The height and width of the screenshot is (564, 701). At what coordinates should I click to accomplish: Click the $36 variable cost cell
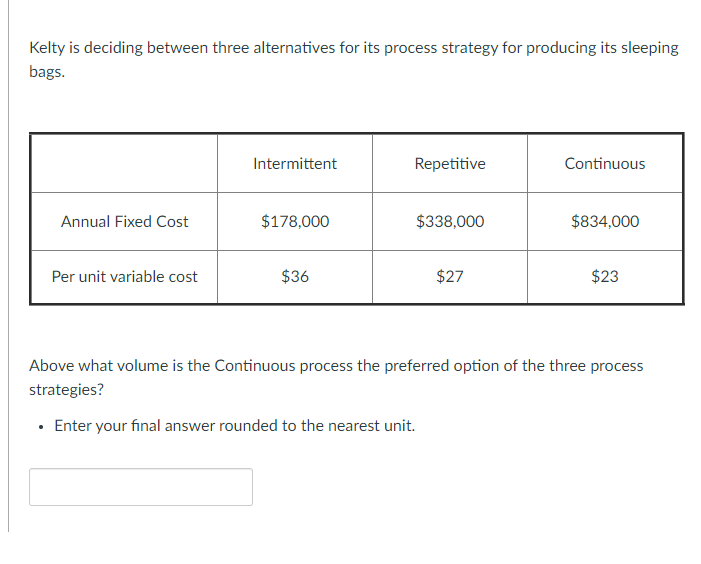[295, 277]
